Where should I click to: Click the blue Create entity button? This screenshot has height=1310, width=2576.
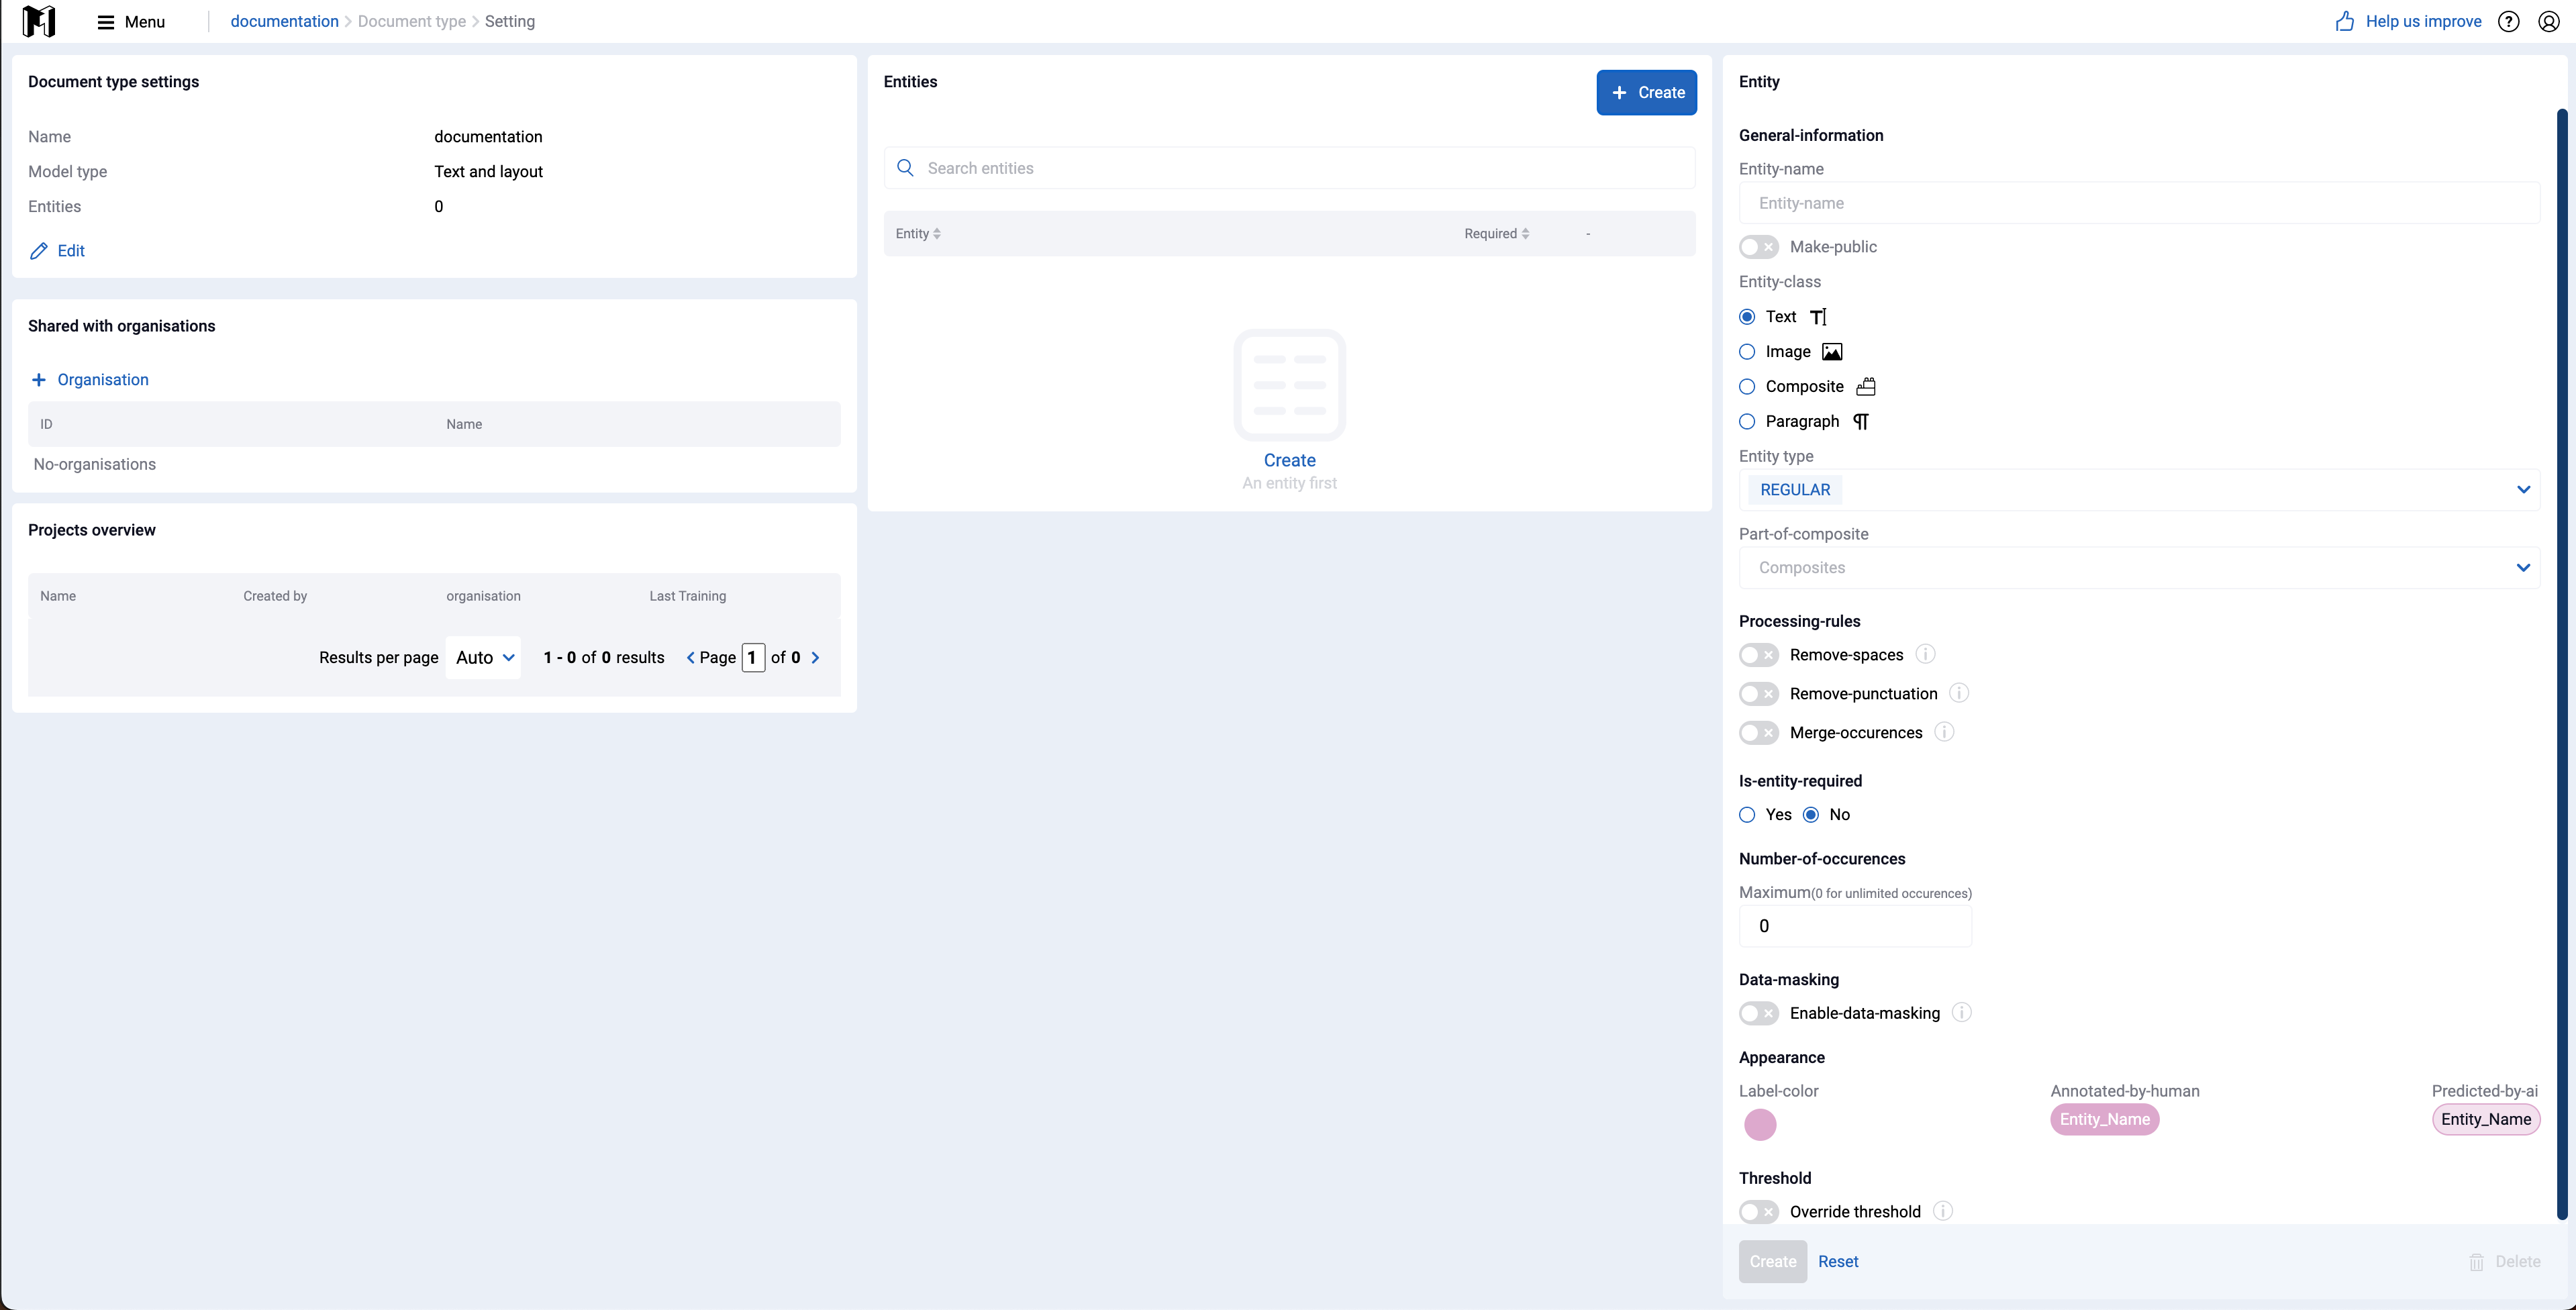click(x=1646, y=93)
